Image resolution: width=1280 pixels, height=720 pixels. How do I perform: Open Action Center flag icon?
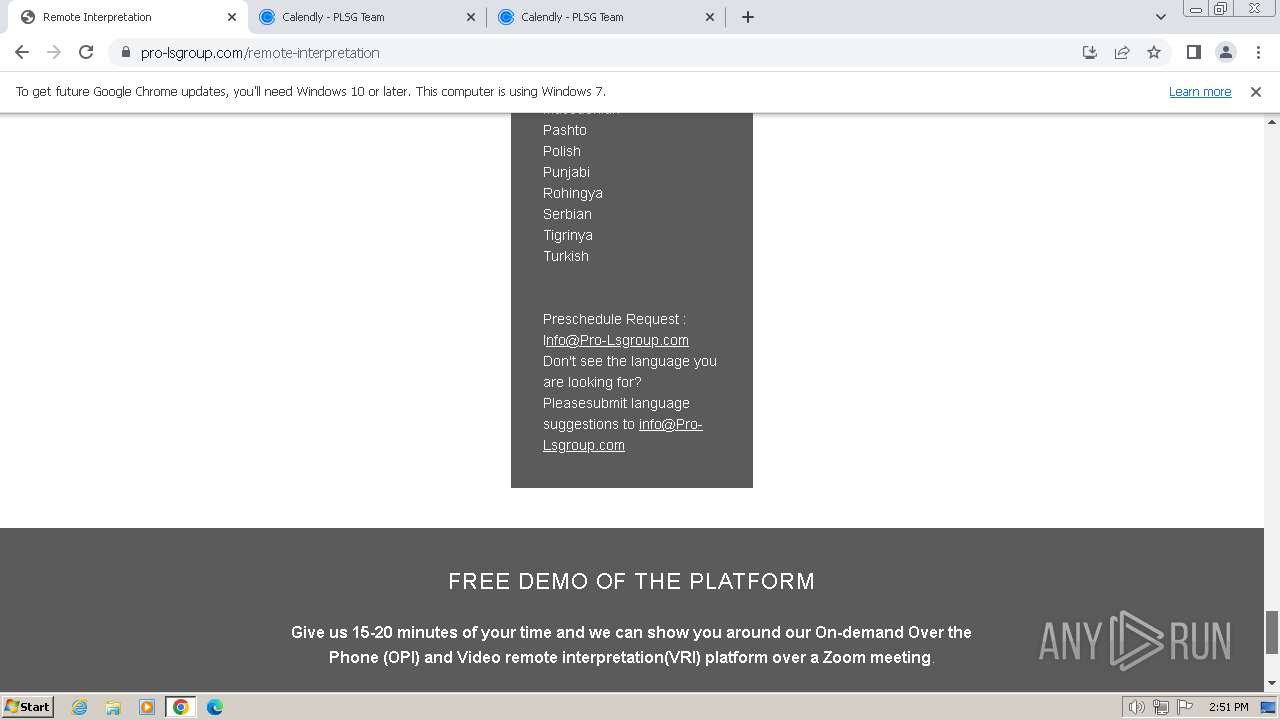click(x=1185, y=707)
